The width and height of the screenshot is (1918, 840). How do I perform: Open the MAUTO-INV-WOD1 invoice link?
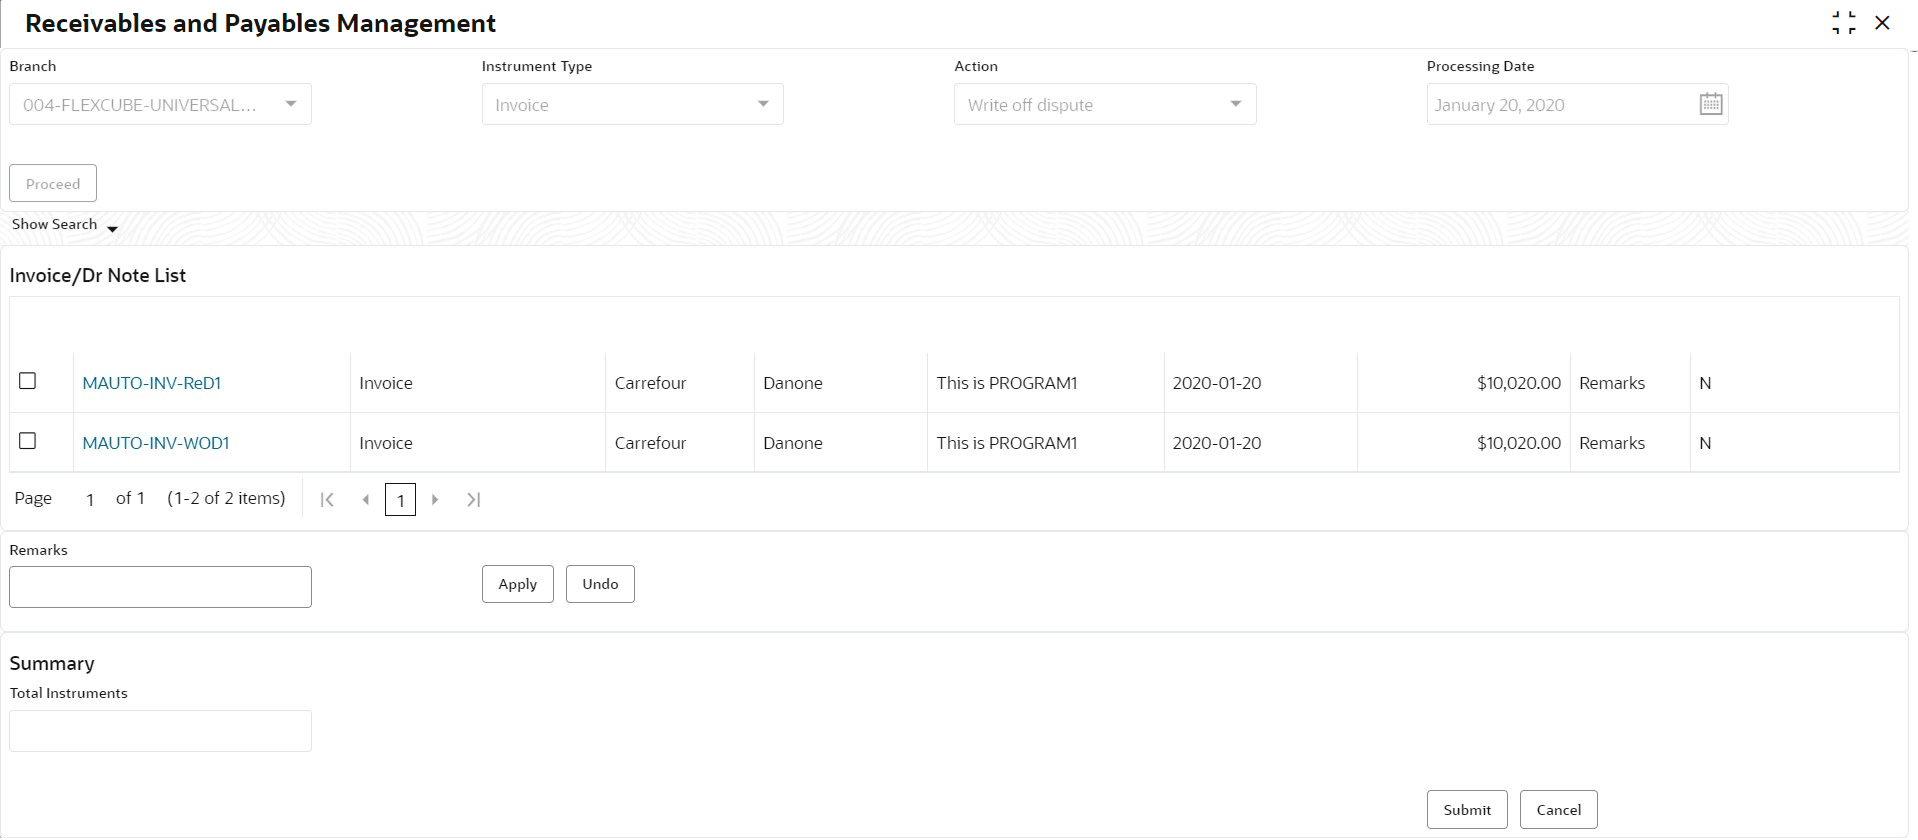click(156, 443)
